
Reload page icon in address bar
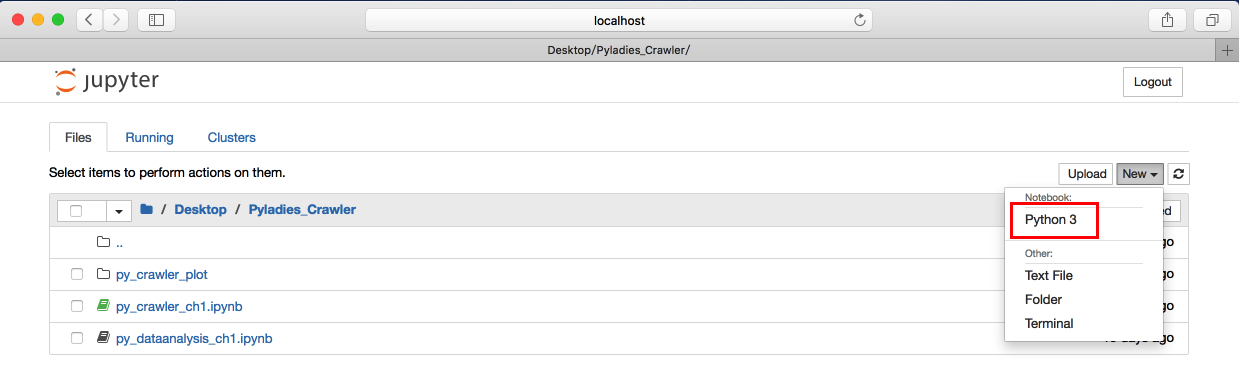coord(859,20)
